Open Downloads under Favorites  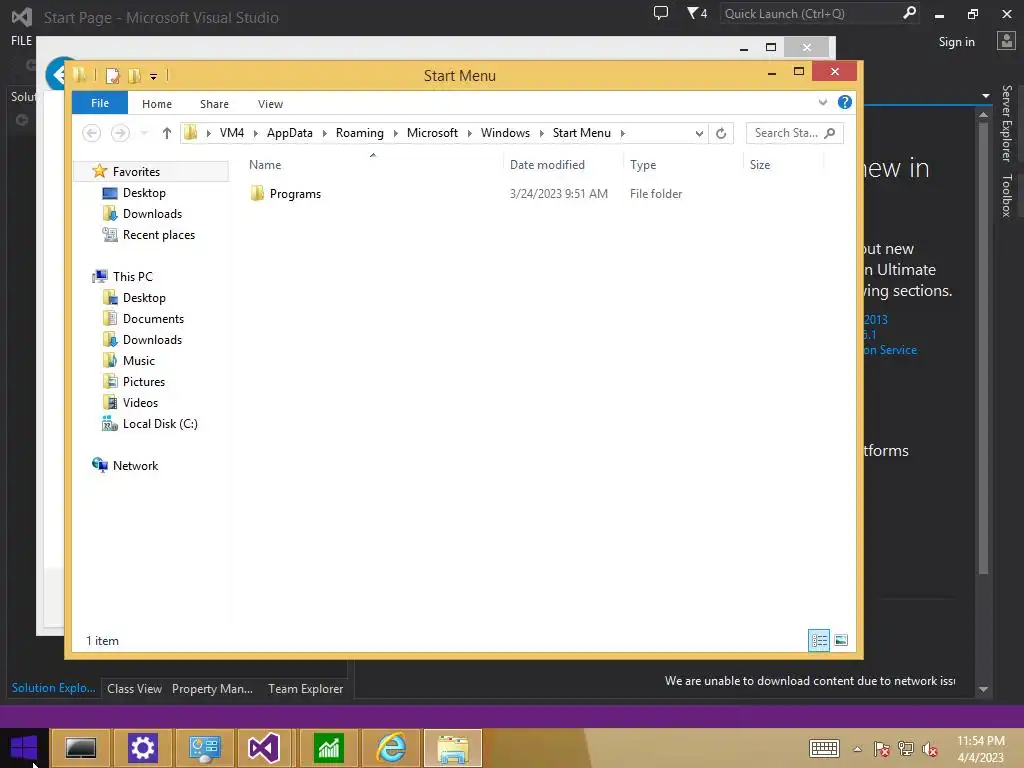[x=152, y=214]
